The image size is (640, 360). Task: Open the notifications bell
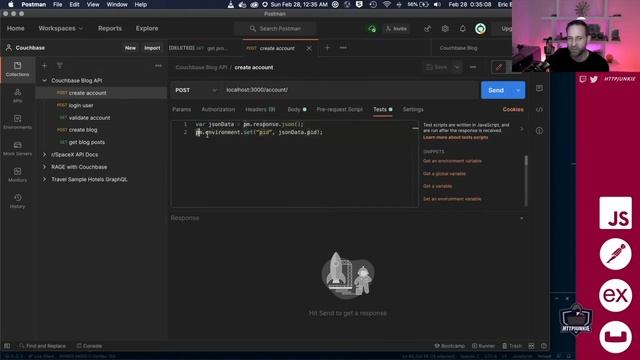pos(462,29)
